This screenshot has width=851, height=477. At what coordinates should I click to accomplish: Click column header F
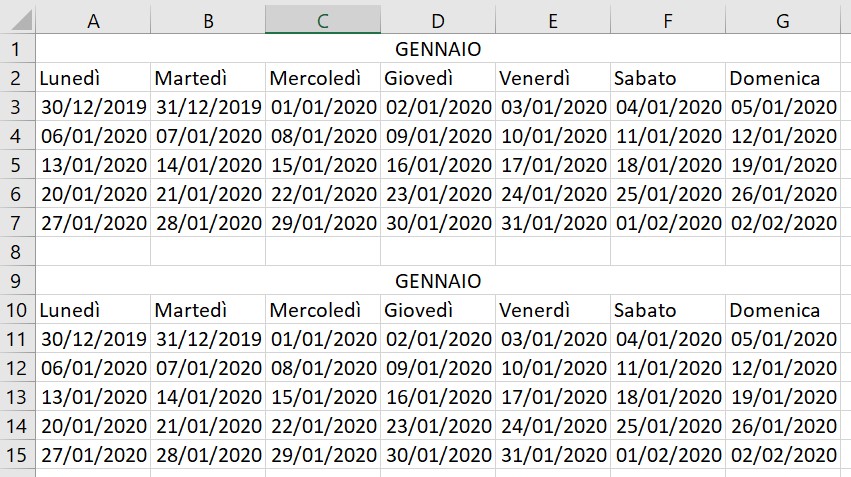coord(667,19)
